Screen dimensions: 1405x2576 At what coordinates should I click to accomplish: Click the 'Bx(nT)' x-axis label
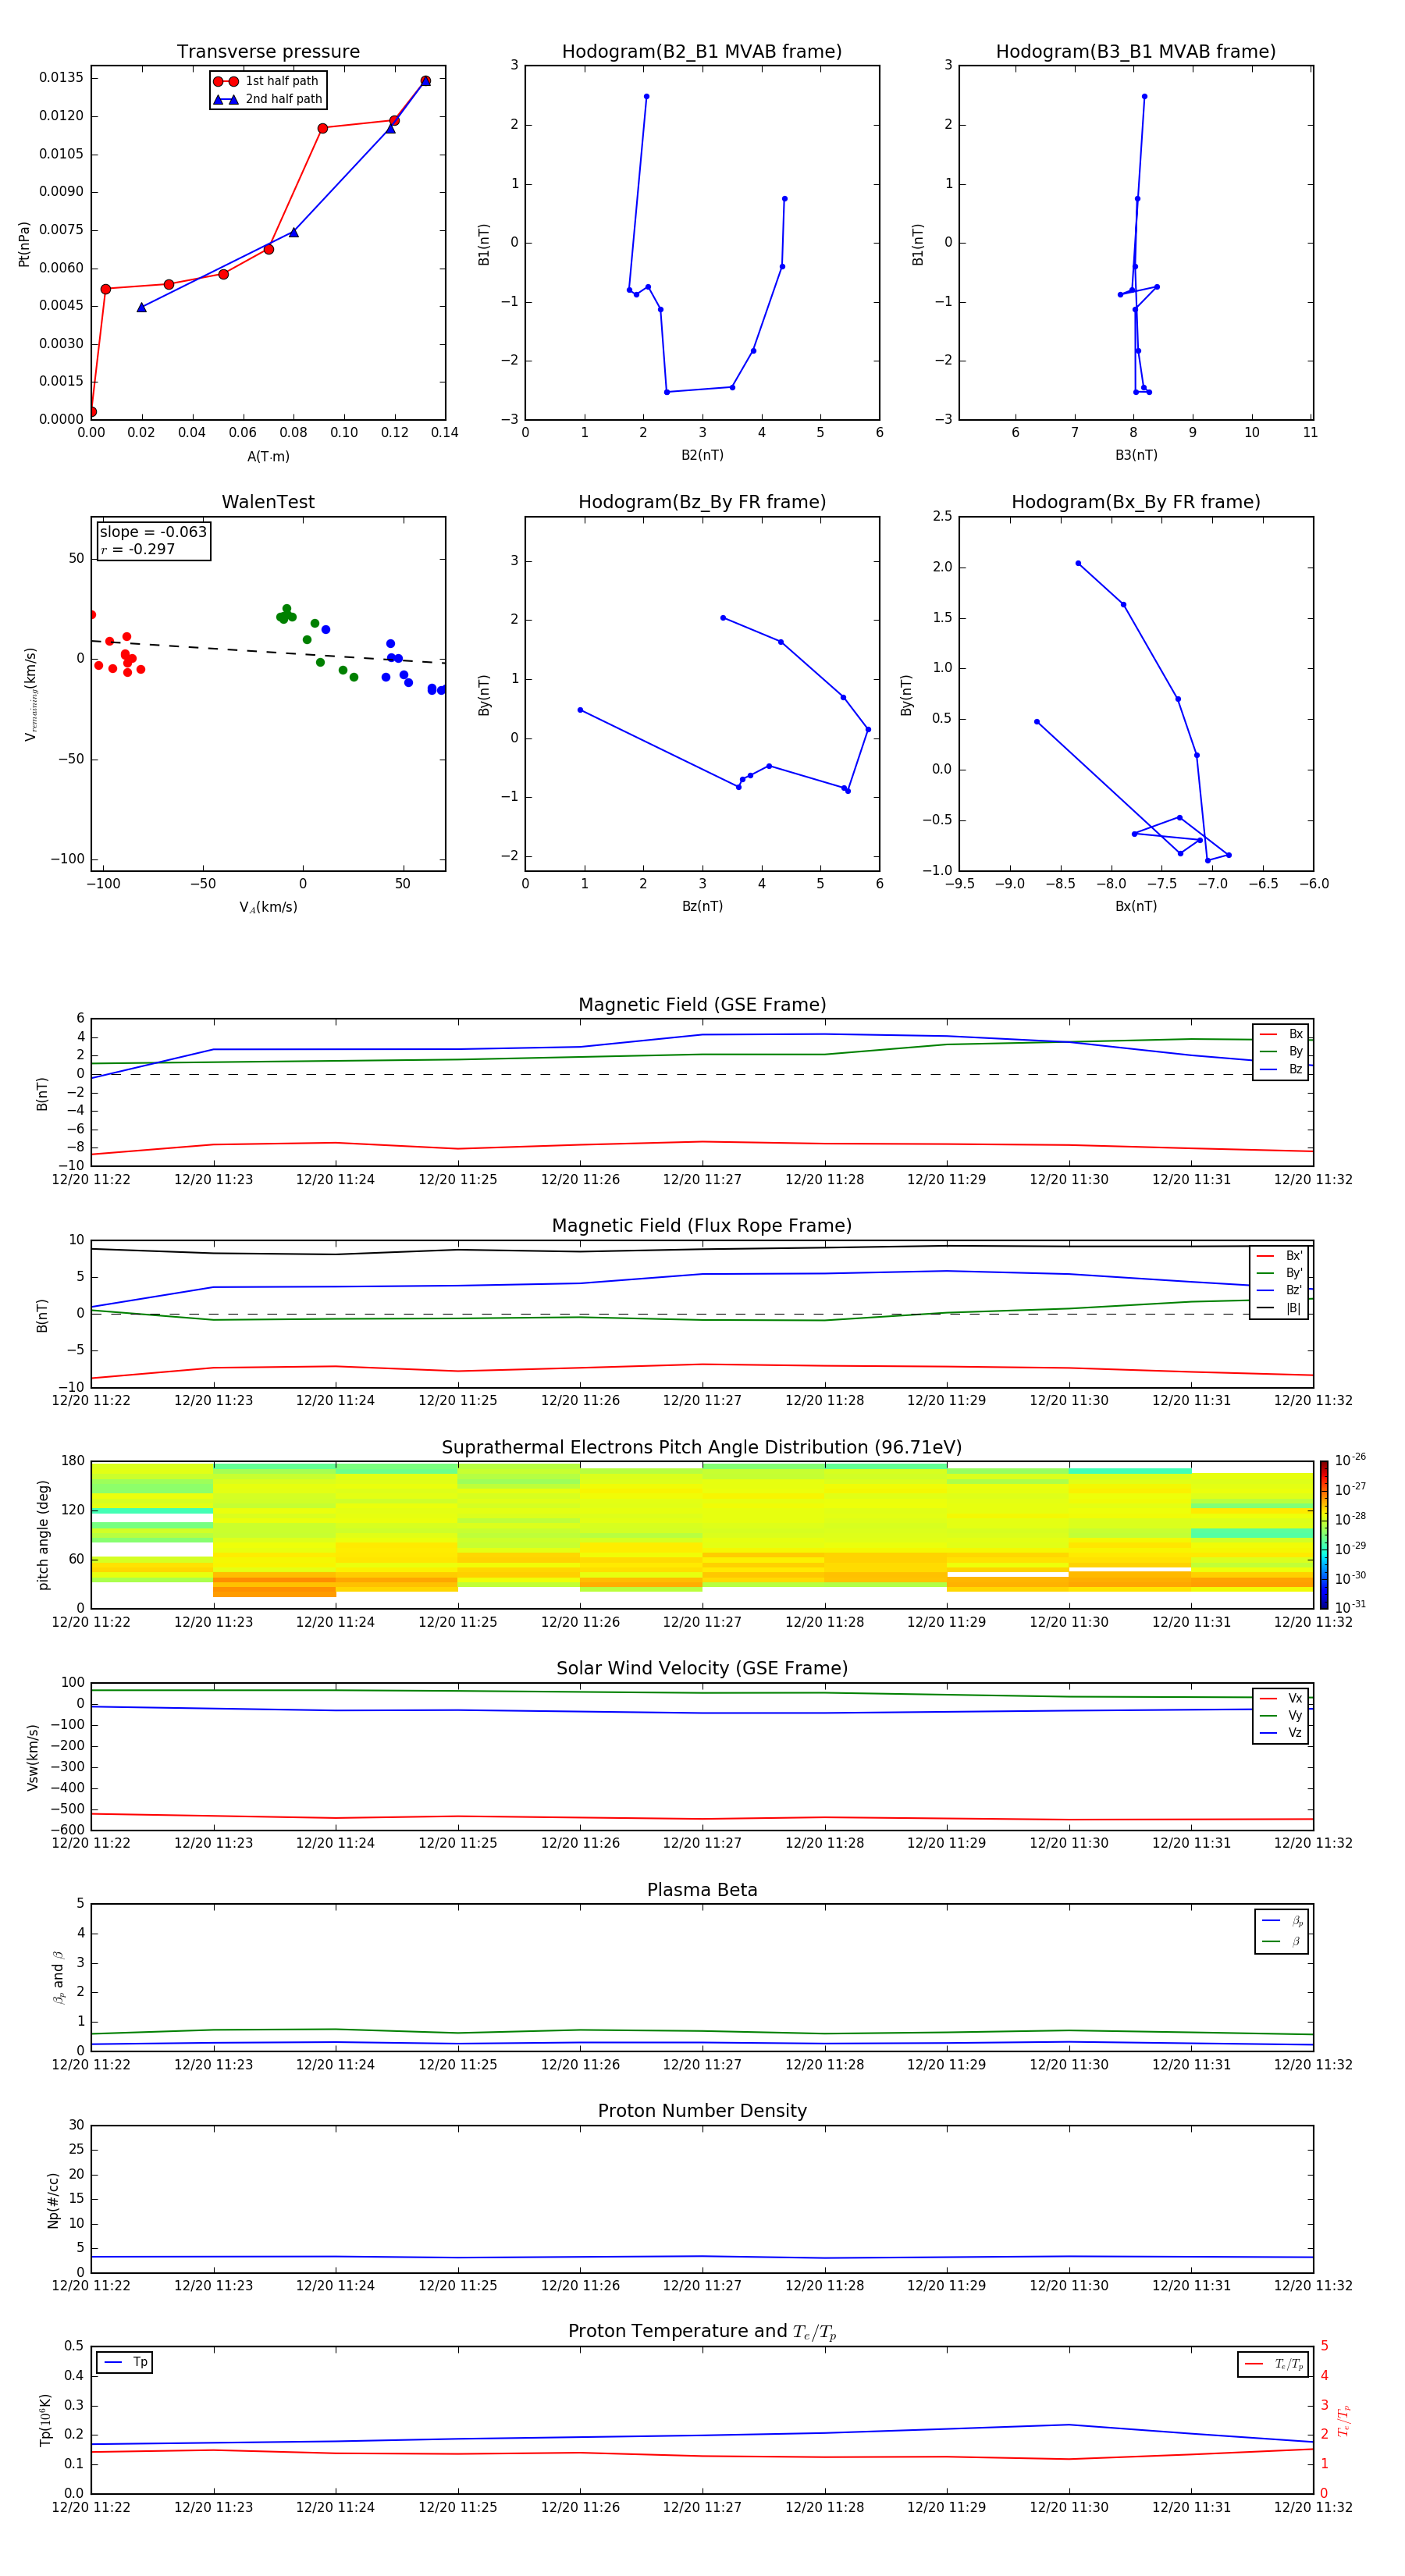(x=1136, y=906)
